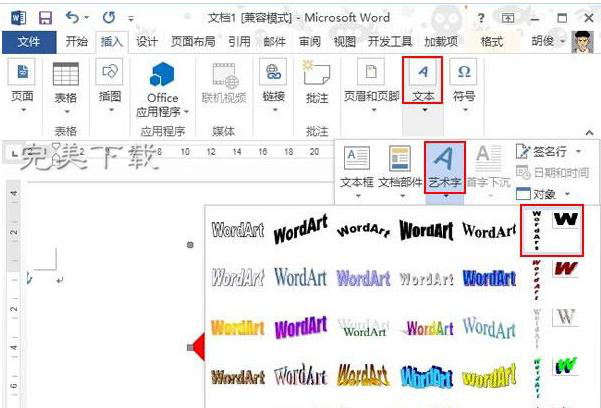Switch to the 视图 View tab
601x408 pixels.
[x=345, y=41]
